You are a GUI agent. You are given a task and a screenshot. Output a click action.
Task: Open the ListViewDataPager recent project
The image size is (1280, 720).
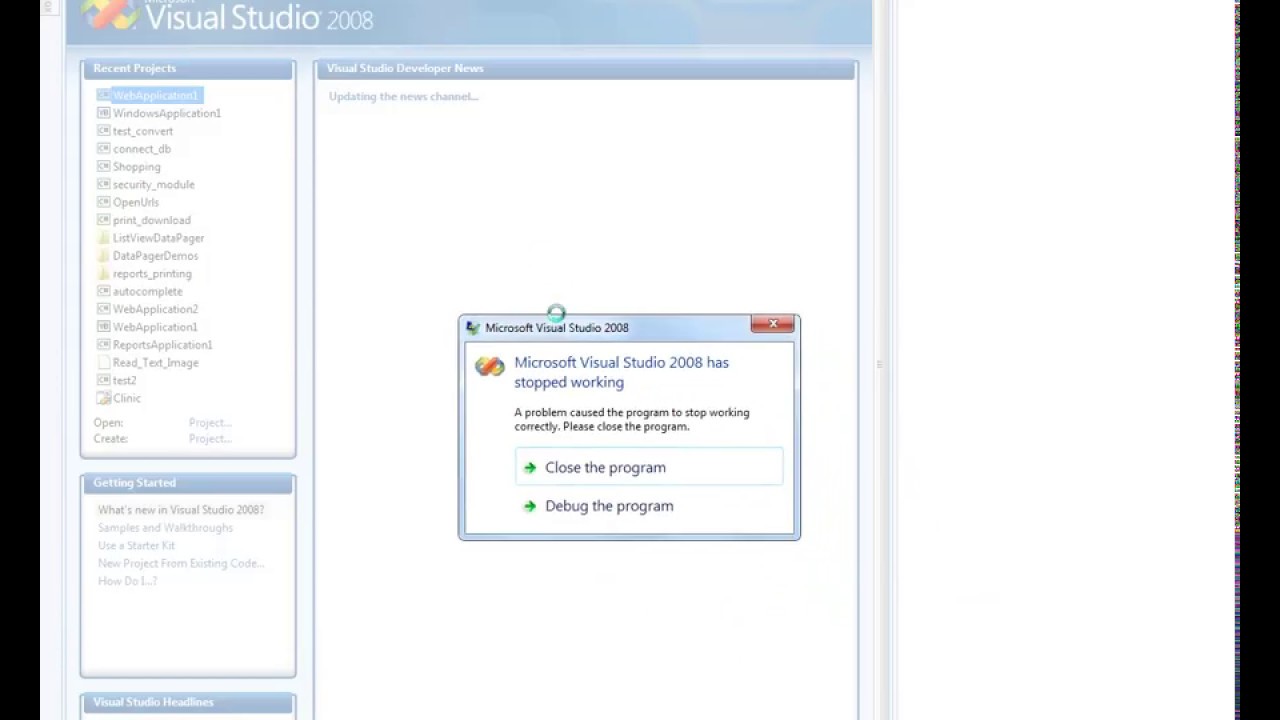pyautogui.click(x=159, y=238)
